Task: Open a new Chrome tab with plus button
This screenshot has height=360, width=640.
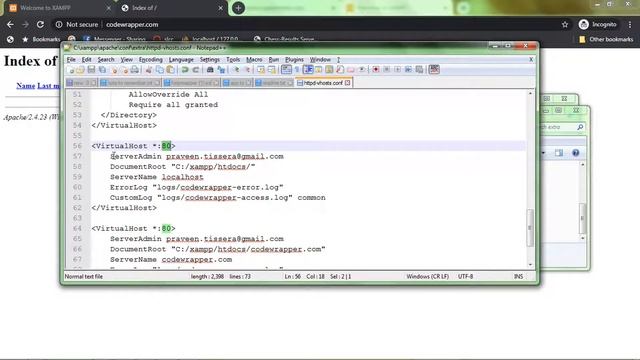Action: click(238, 8)
